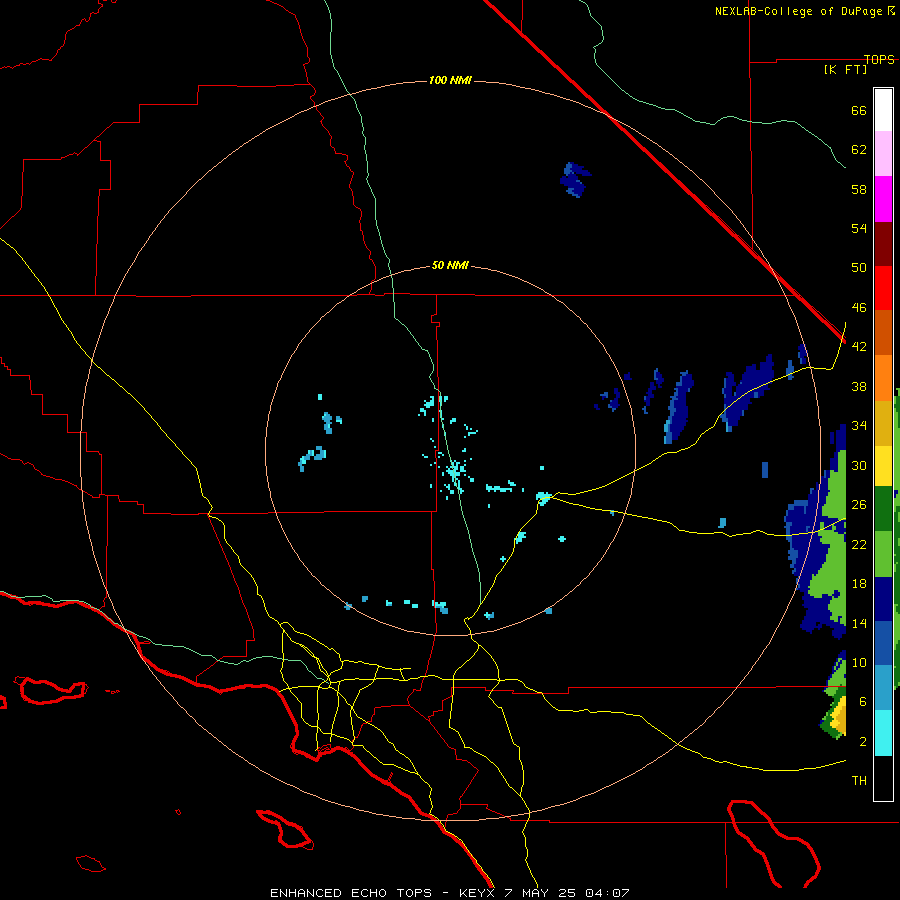This screenshot has width=900, height=900.
Task: Click the TOPS legend title
Action: [x=879, y=59]
